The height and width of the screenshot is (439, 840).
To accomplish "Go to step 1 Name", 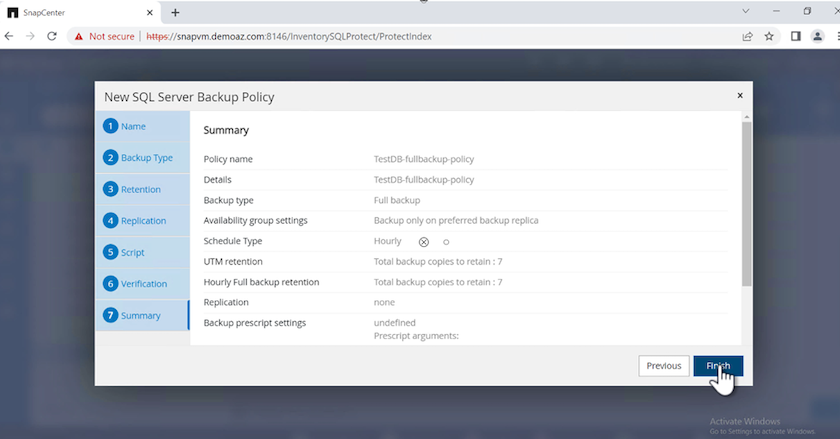I will (142, 126).
